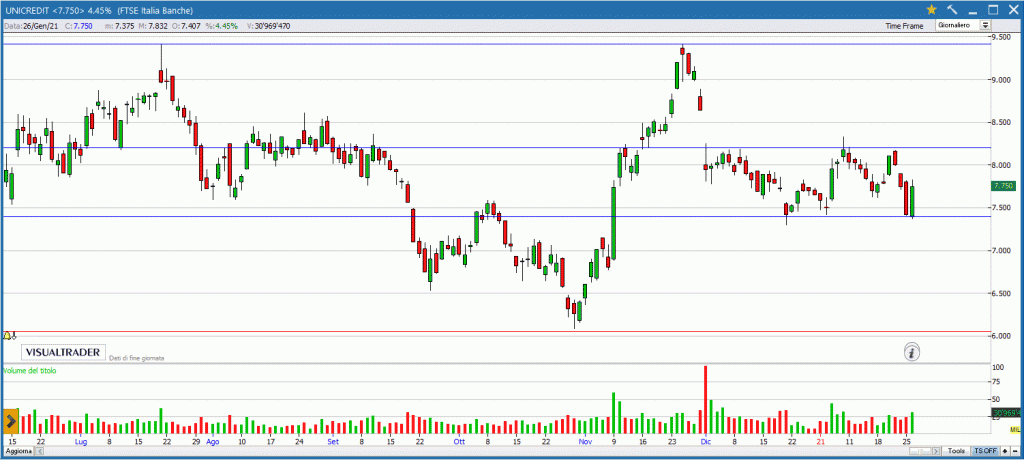Zoom in with the plus button
This screenshot has height=460, width=1024.
coord(1005,451)
